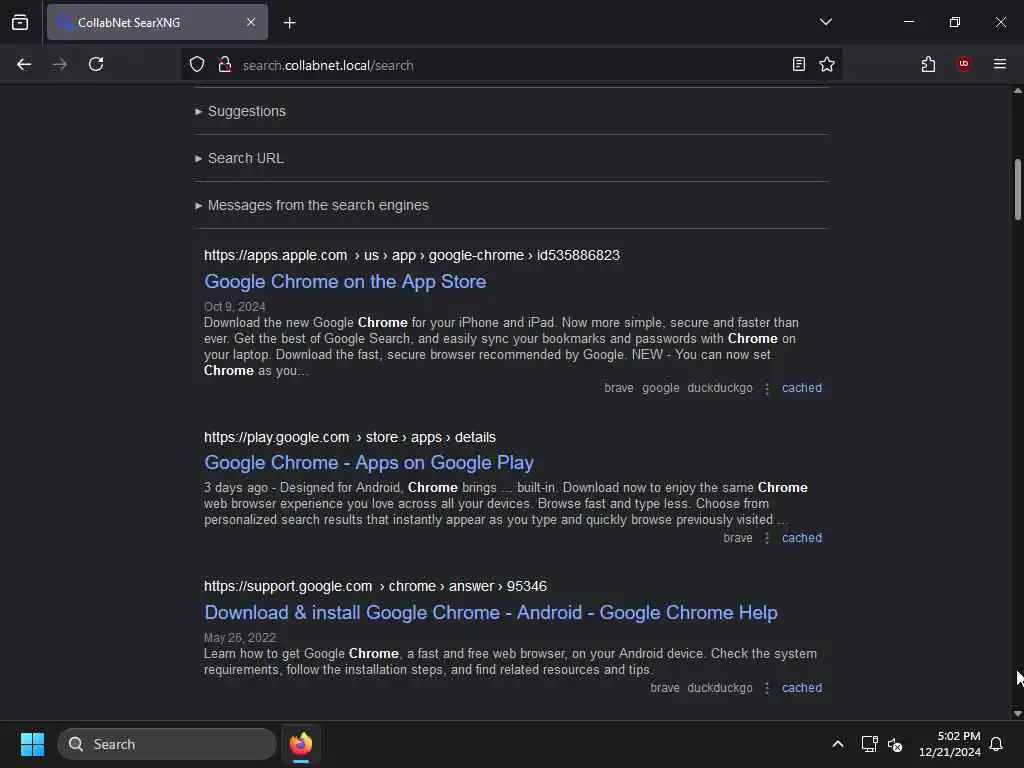Open Google Chrome - Apps on Google Play result
Screen dimensions: 1024x768
[x=369, y=462]
